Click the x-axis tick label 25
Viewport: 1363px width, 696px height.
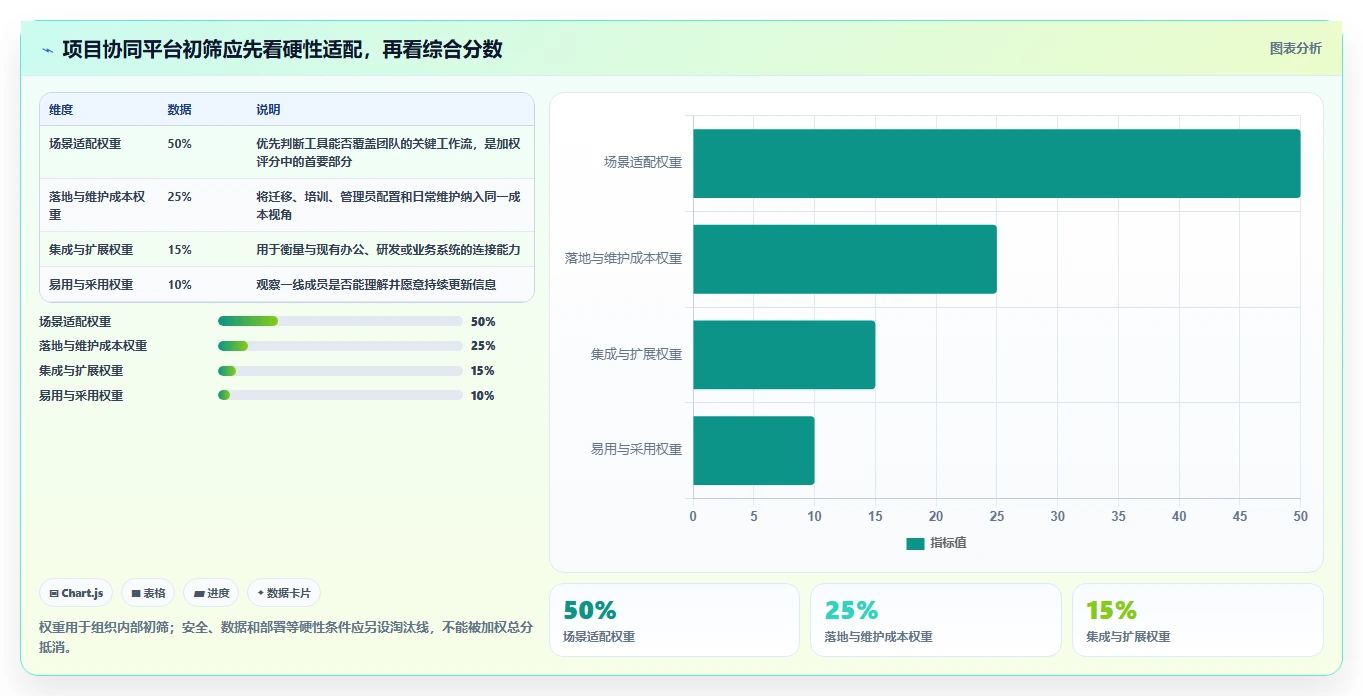pos(997,516)
